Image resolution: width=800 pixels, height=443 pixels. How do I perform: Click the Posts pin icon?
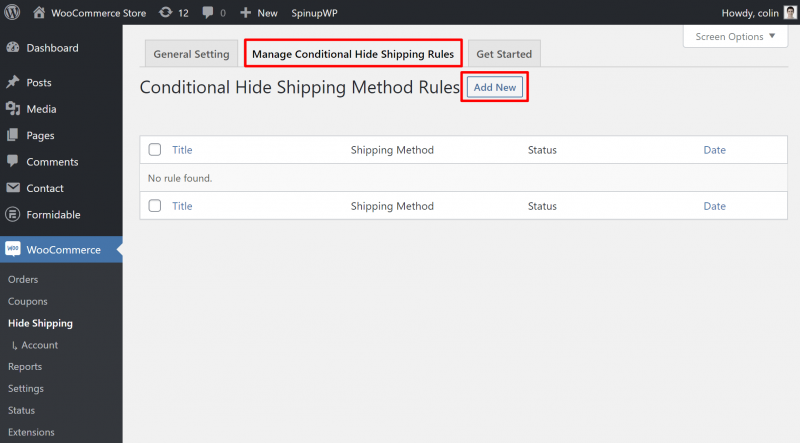(x=13, y=82)
